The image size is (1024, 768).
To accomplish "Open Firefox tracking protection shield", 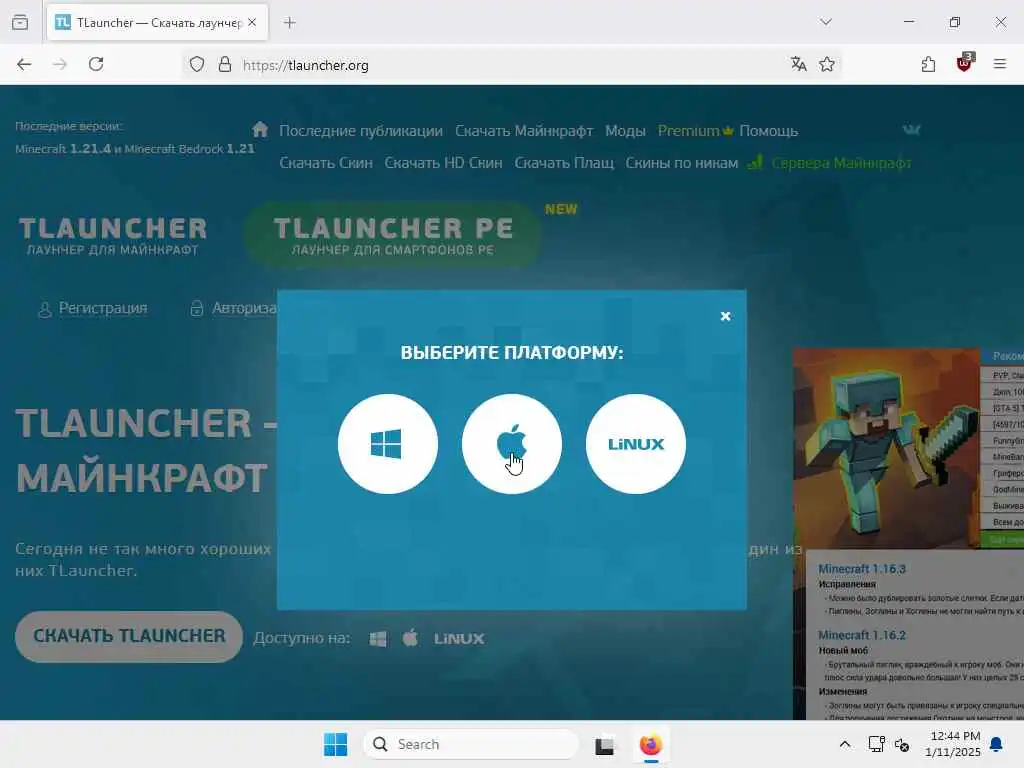I will 197,65.
